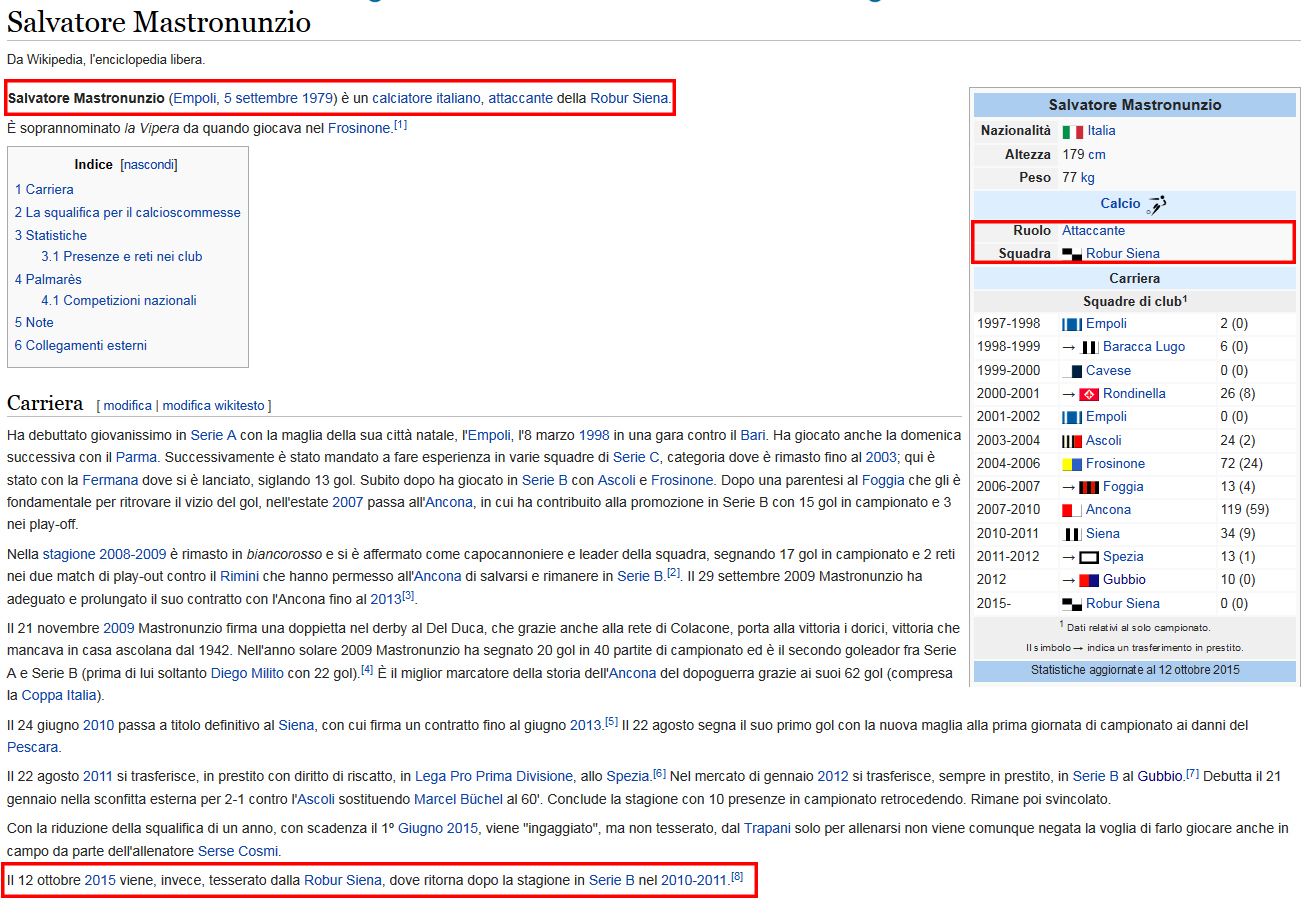Follow the Rimini link
The height and width of the screenshot is (898, 1308).
pyautogui.click(x=239, y=576)
